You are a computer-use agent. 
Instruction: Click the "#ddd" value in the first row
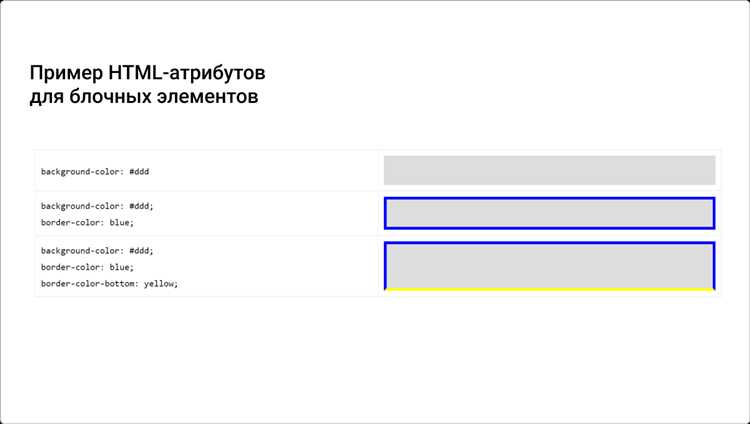(x=139, y=171)
